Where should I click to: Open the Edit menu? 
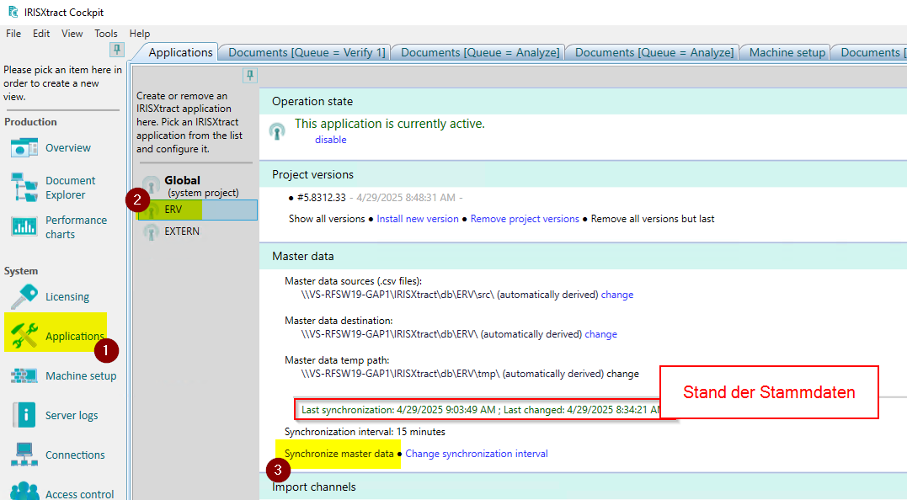(41, 34)
